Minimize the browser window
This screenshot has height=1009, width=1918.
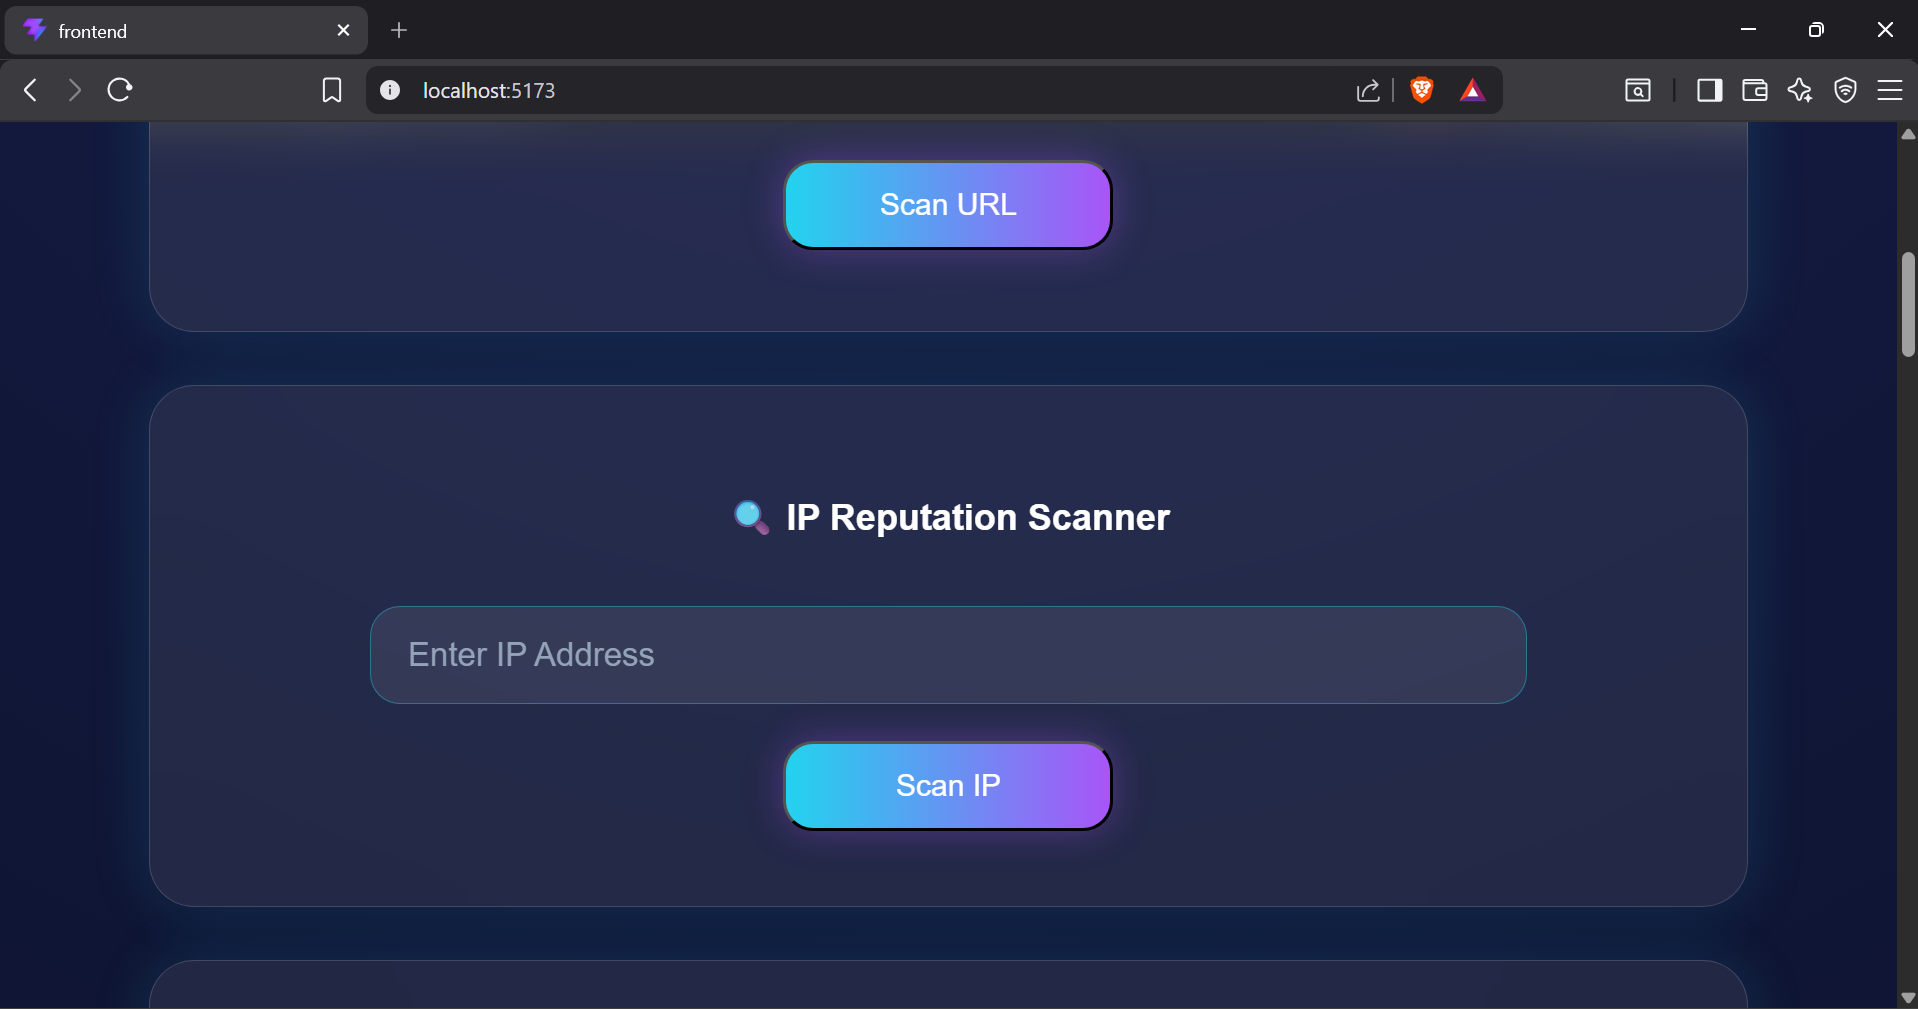1748,30
